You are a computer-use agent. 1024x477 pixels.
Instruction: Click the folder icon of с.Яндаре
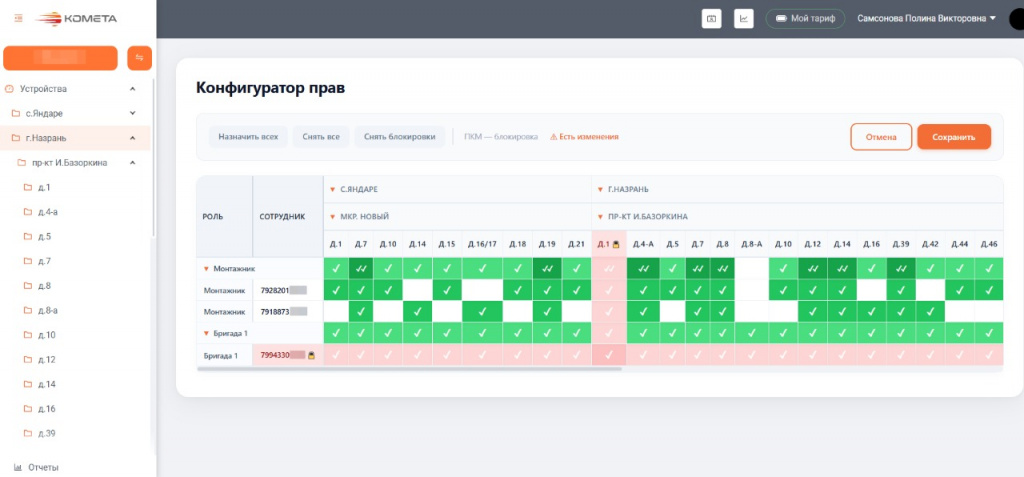click(x=16, y=114)
